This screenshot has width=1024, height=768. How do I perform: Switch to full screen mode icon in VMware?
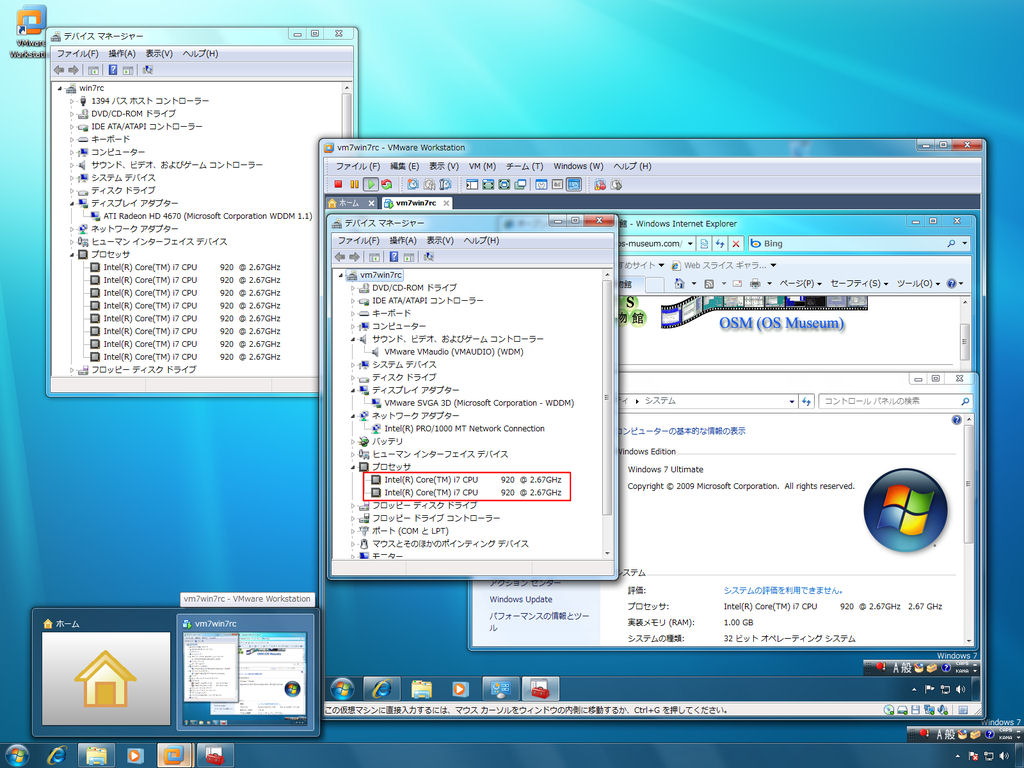(504, 185)
